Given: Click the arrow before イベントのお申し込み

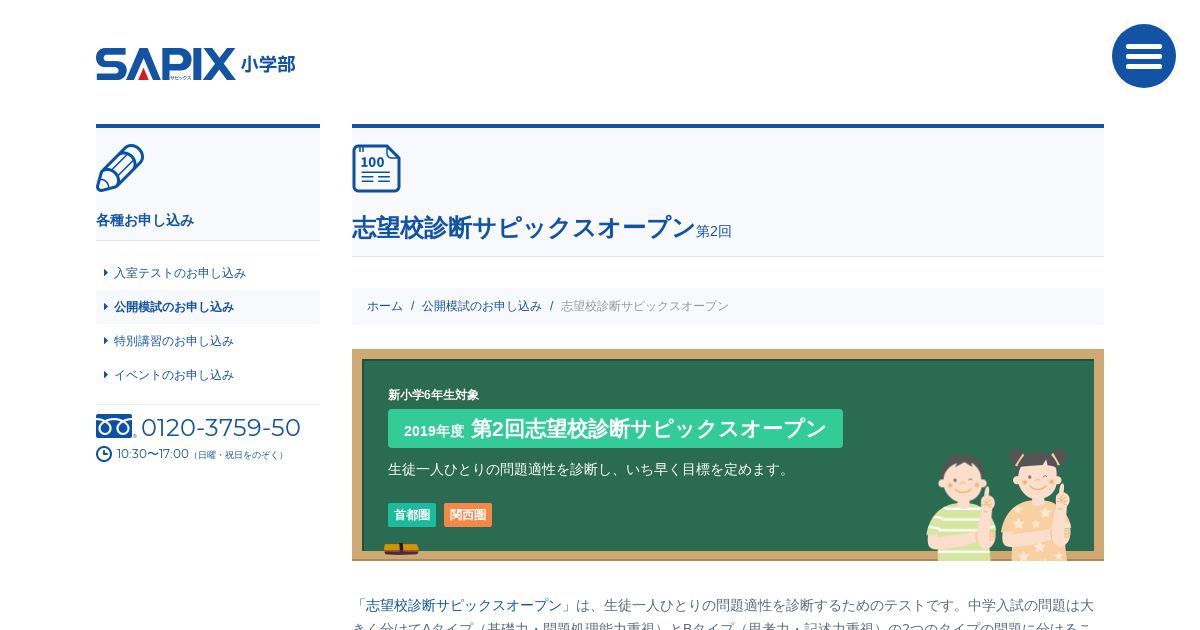Looking at the screenshot, I should coord(106,375).
